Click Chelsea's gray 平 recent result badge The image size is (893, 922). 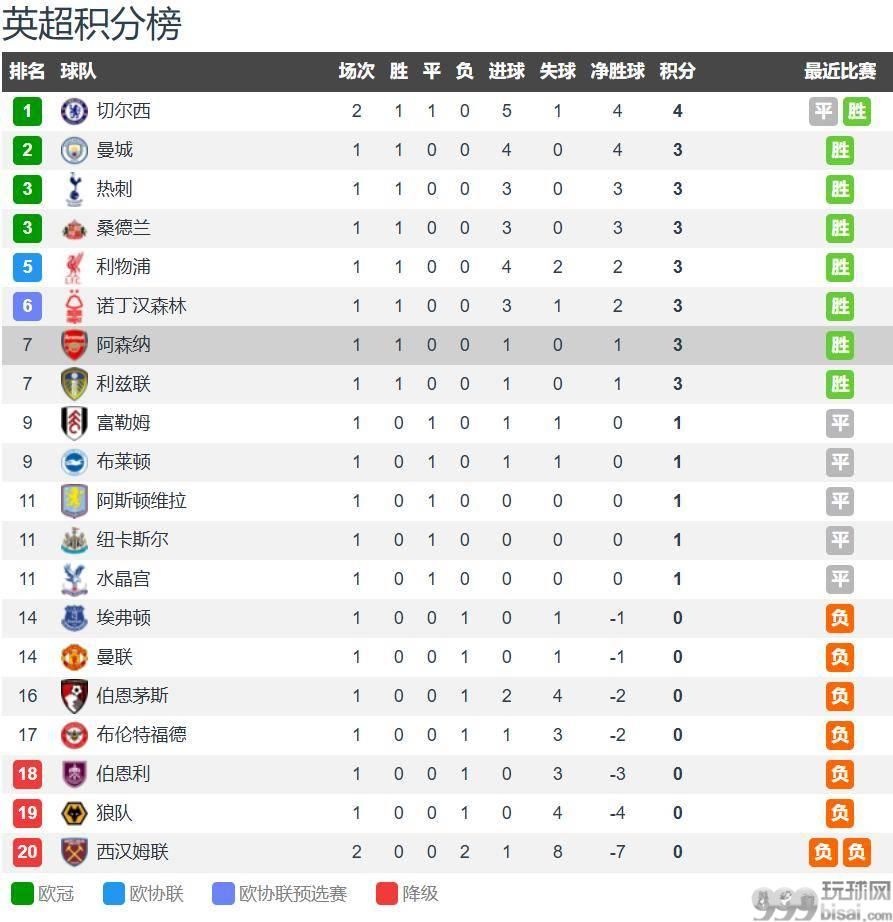coord(823,111)
